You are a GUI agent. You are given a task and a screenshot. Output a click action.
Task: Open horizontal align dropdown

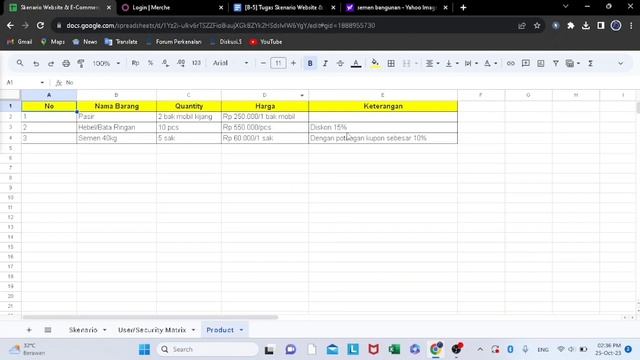click(x=432, y=63)
